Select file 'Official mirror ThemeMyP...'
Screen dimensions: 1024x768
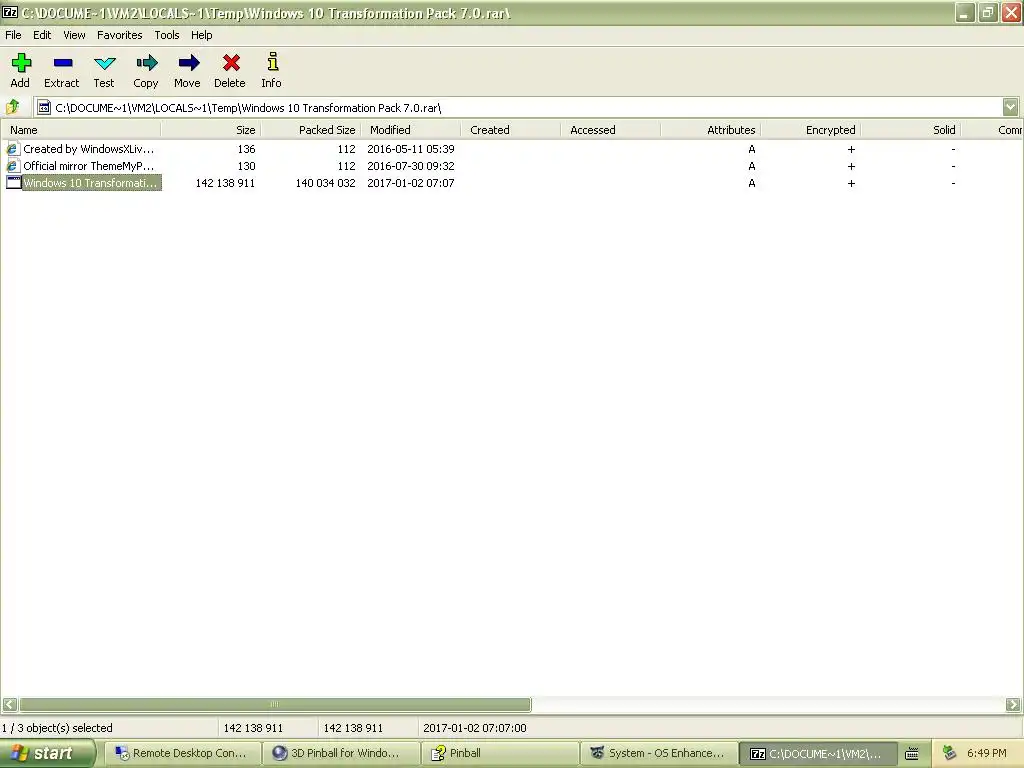pyautogui.click(x=89, y=166)
